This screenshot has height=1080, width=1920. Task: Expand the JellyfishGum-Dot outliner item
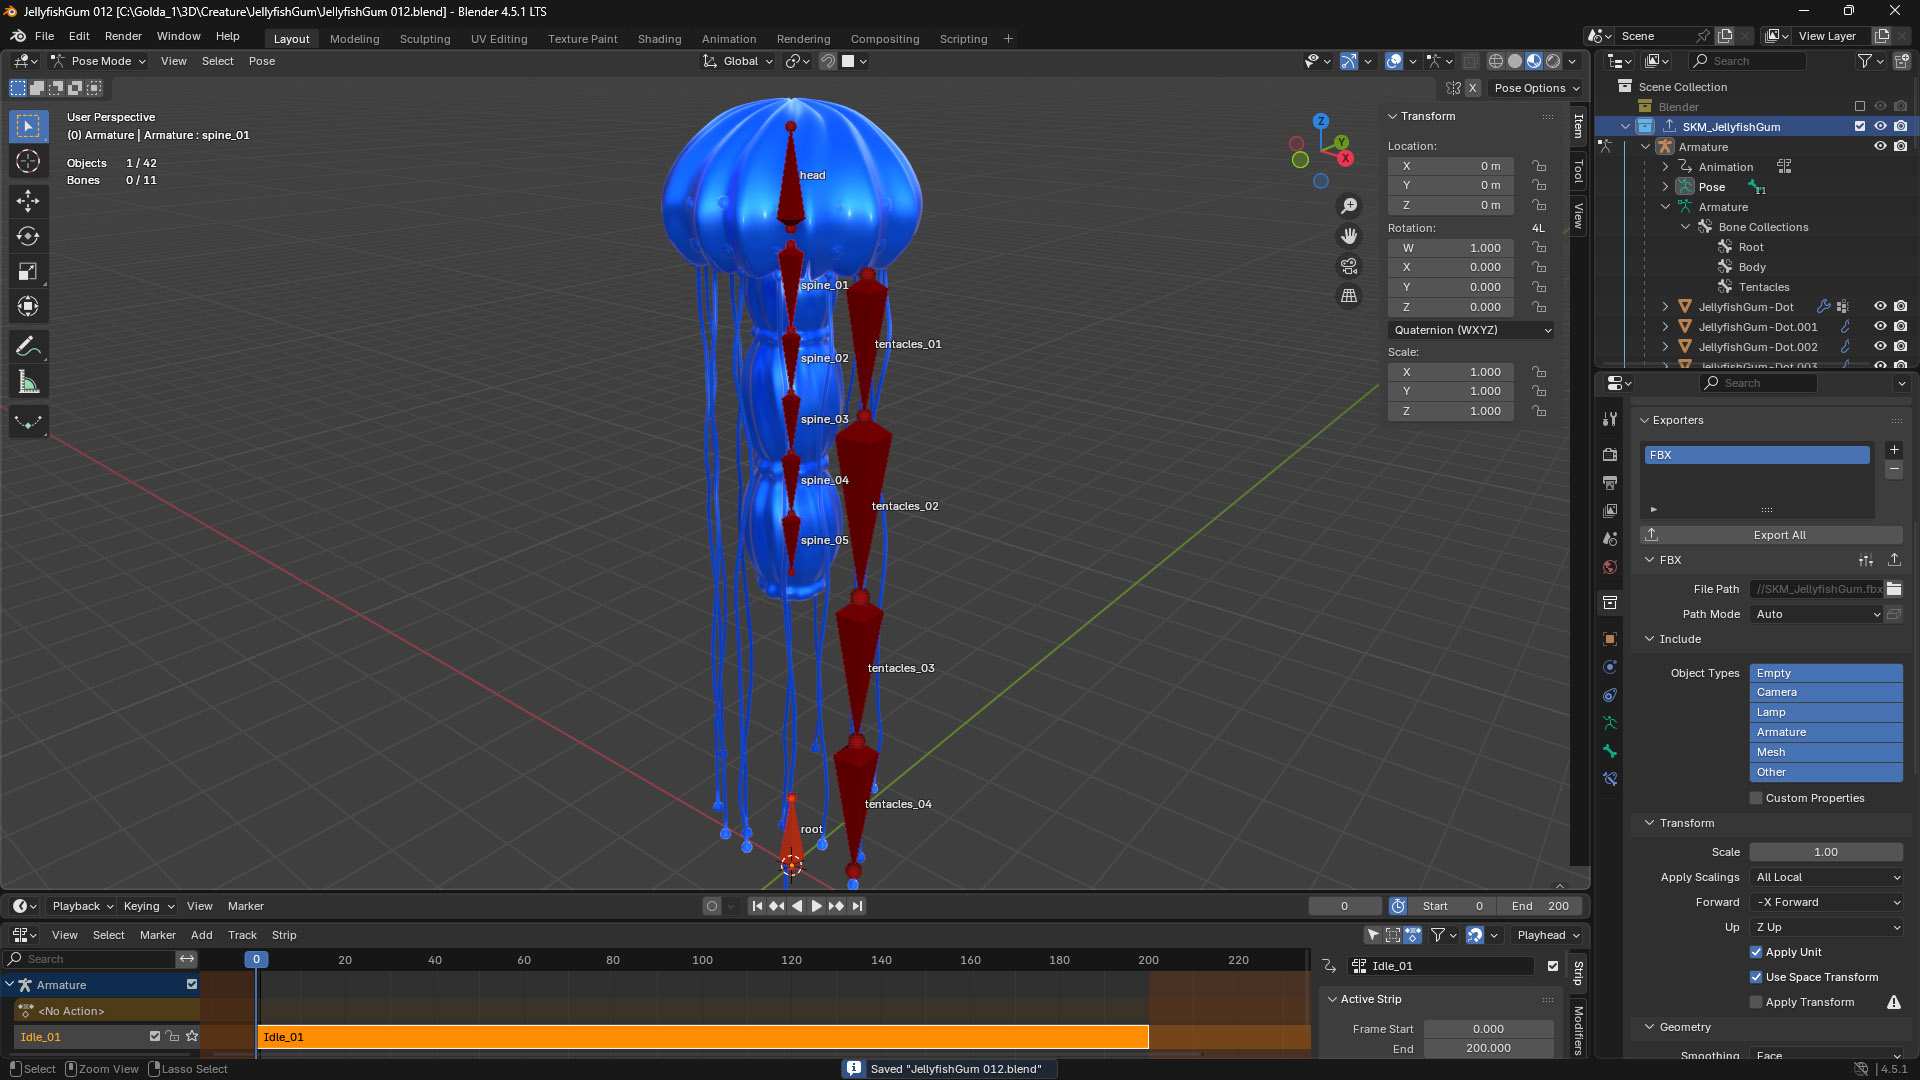click(1664, 307)
